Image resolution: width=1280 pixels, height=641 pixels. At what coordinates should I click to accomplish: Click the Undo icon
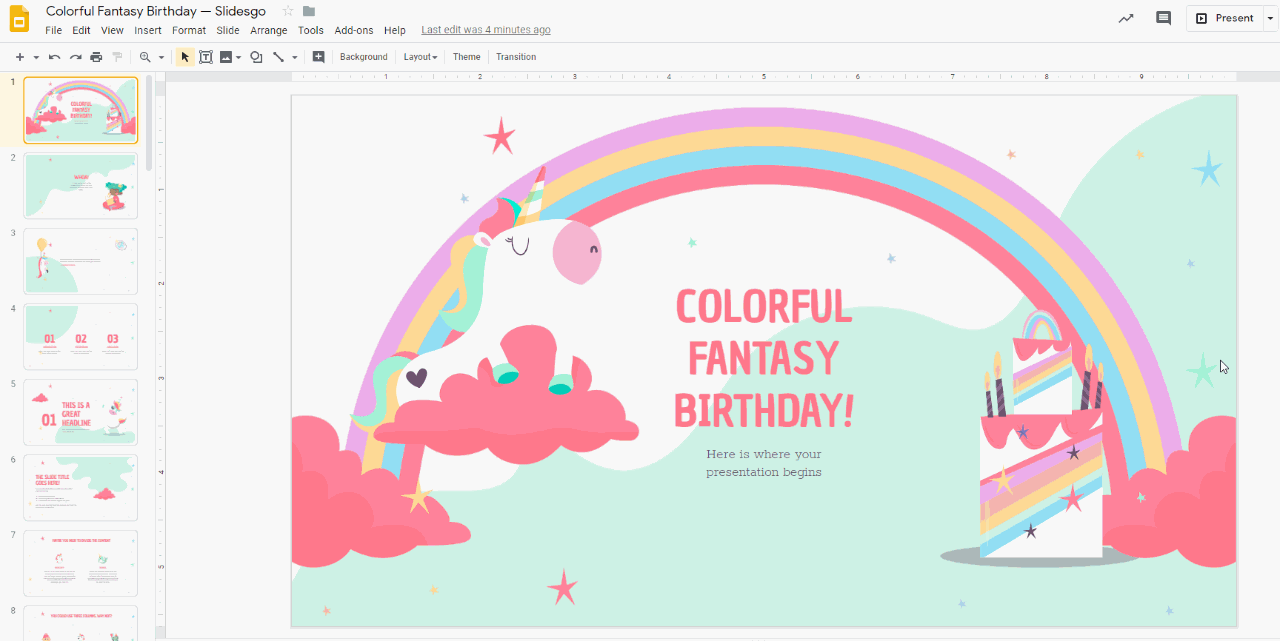click(54, 57)
